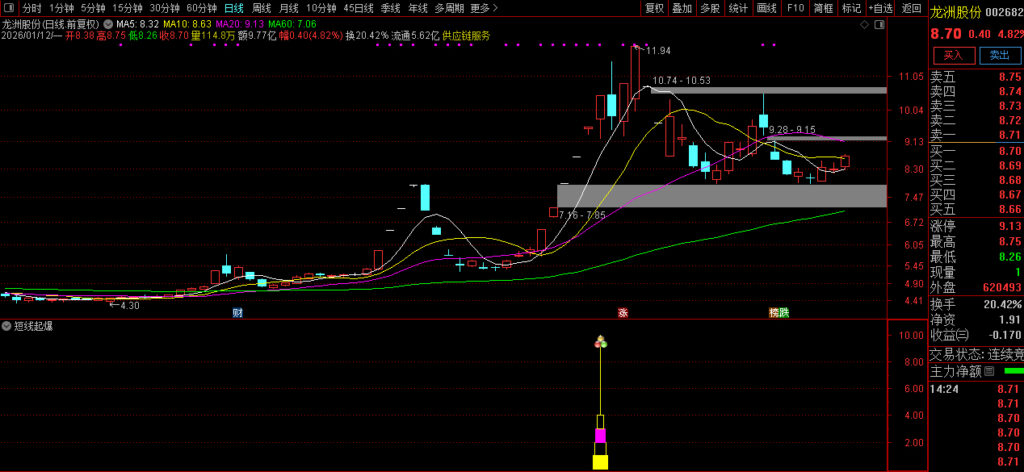1024x472 pixels.
Task: Click the 涨 marker on the timeline
Action: point(622,313)
